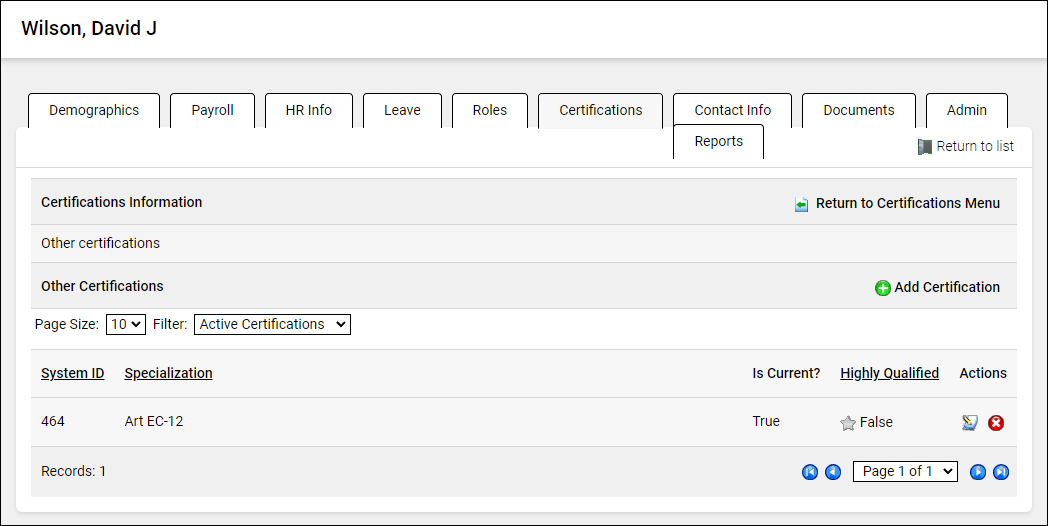The width and height of the screenshot is (1048, 526).
Task: Expand the Active Certifications filter dropdown
Action: pyautogui.click(x=272, y=324)
